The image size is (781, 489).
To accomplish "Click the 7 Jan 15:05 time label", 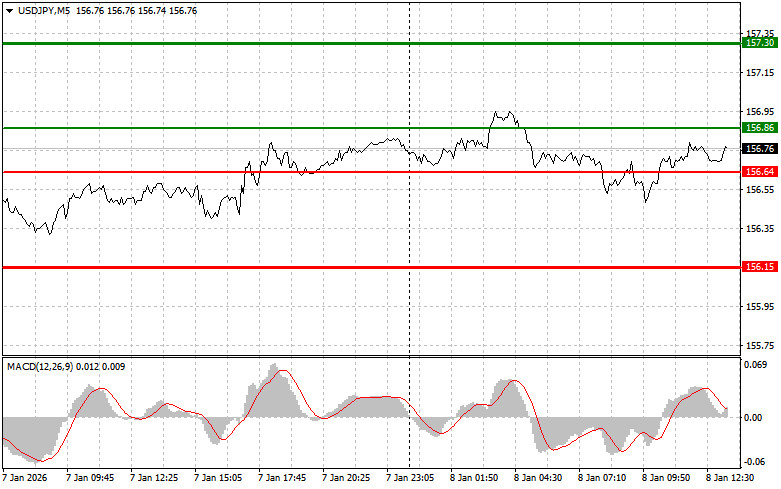I will pos(218,478).
